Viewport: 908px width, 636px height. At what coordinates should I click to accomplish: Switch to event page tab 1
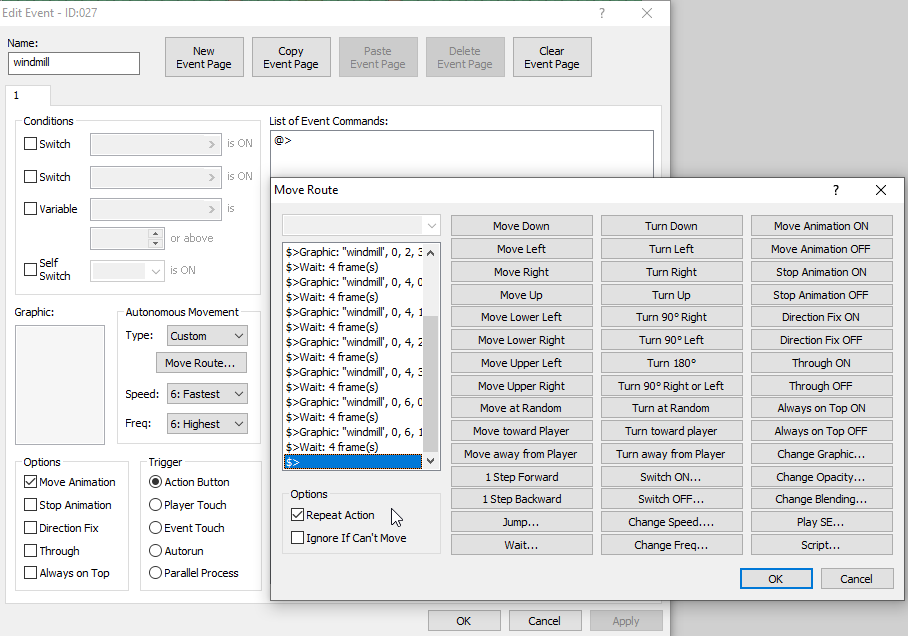17,95
